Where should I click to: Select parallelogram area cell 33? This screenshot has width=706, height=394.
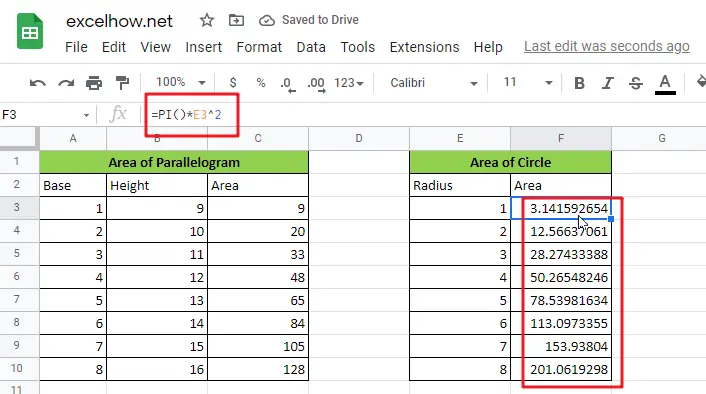coord(258,254)
